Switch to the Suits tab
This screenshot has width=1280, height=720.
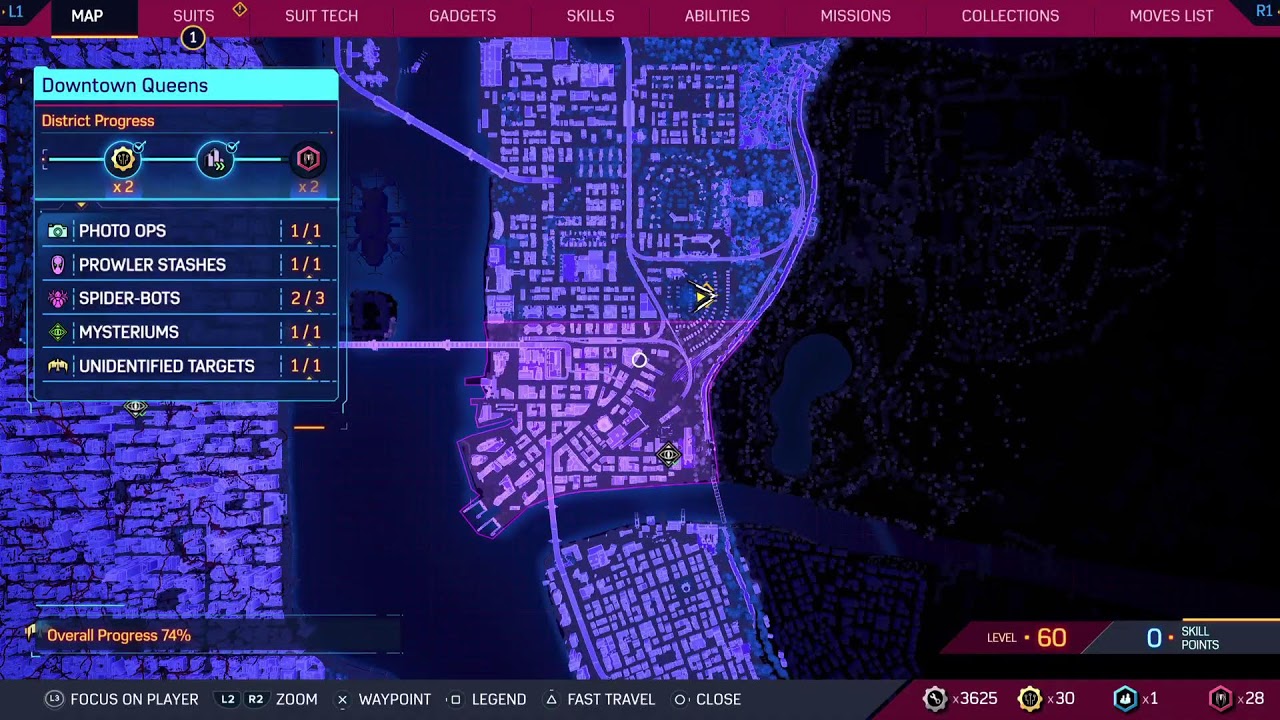(x=194, y=16)
